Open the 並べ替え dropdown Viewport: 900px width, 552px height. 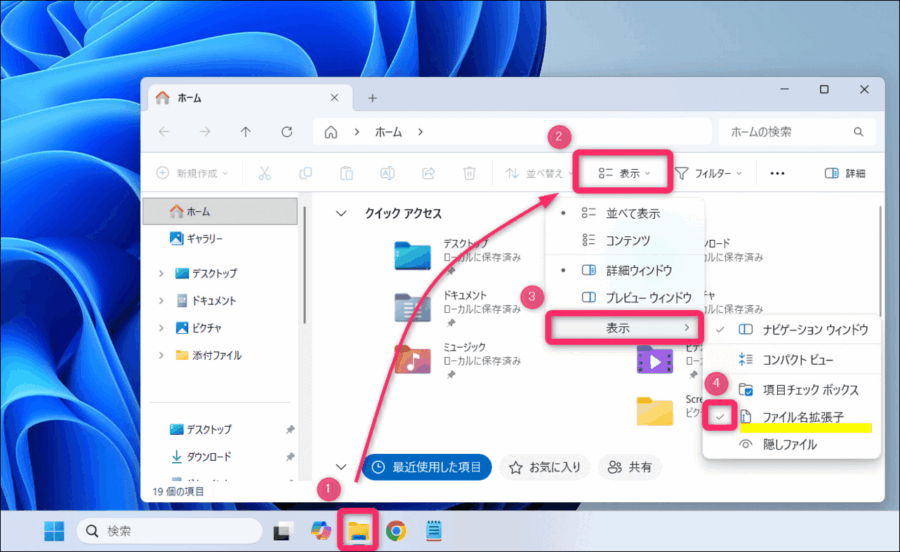pos(539,173)
